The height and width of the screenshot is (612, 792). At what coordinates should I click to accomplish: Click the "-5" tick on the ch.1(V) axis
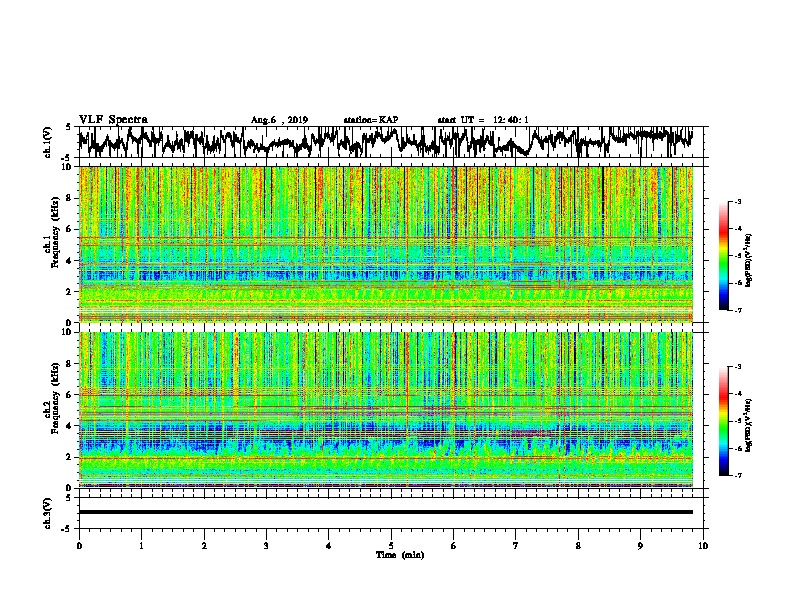[67, 157]
